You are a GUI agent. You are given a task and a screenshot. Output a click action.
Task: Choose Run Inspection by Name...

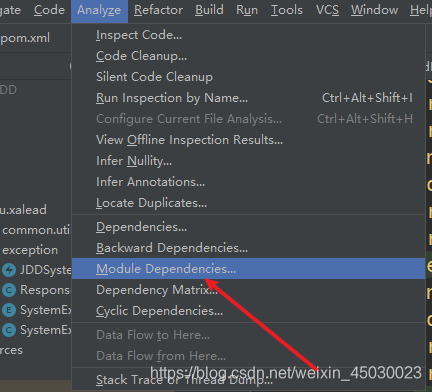click(x=248, y=98)
